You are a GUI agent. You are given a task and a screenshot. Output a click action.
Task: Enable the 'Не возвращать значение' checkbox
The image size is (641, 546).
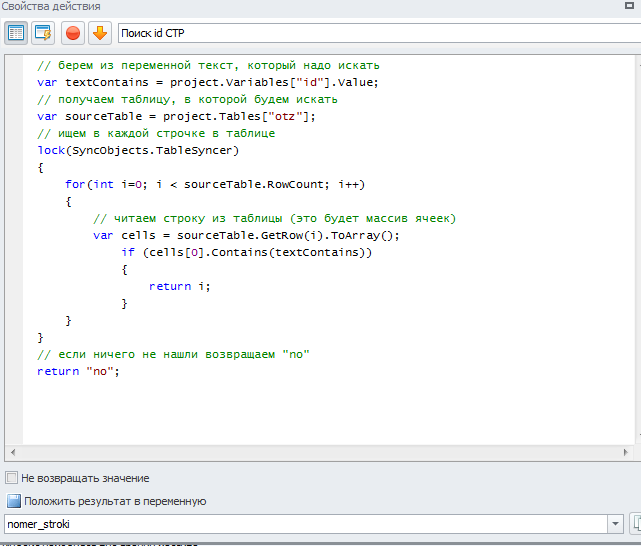point(12,478)
